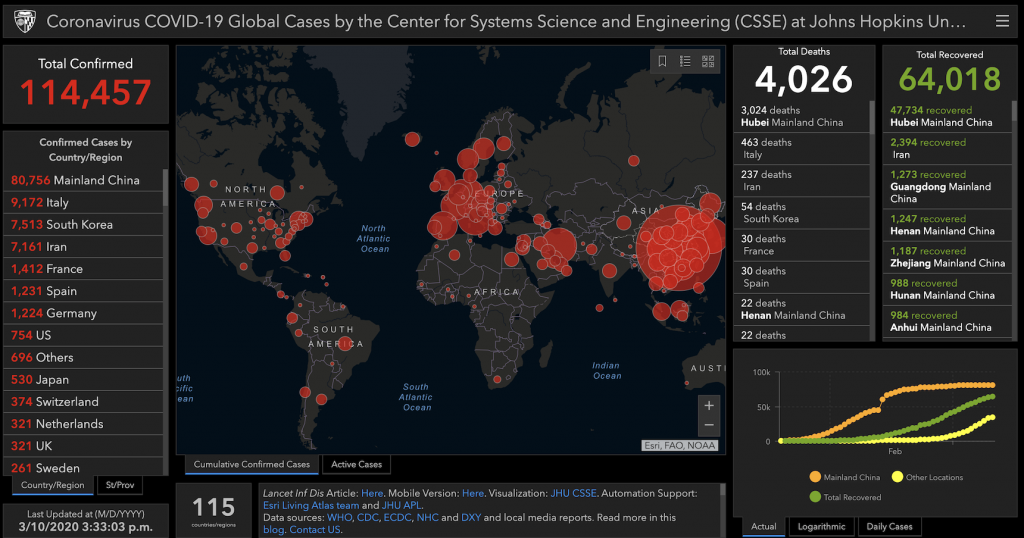Viewport: 1024px width, 538px height.
Task: Click the Contact US link
Action: point(315,530)
